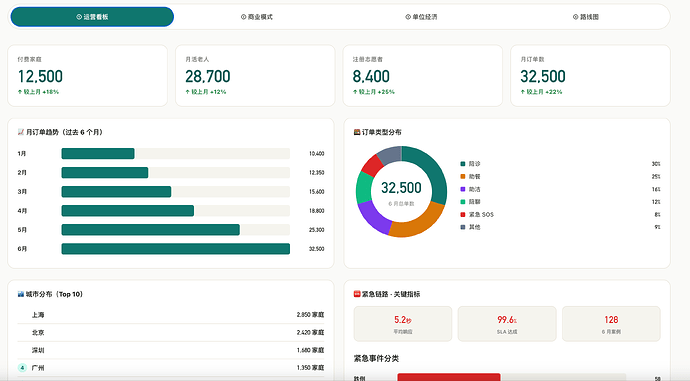Image resolution: width=690 pixels, height=381 pixels.
Task: Click the 2,850 家庭 value
Action: (310, 315)
